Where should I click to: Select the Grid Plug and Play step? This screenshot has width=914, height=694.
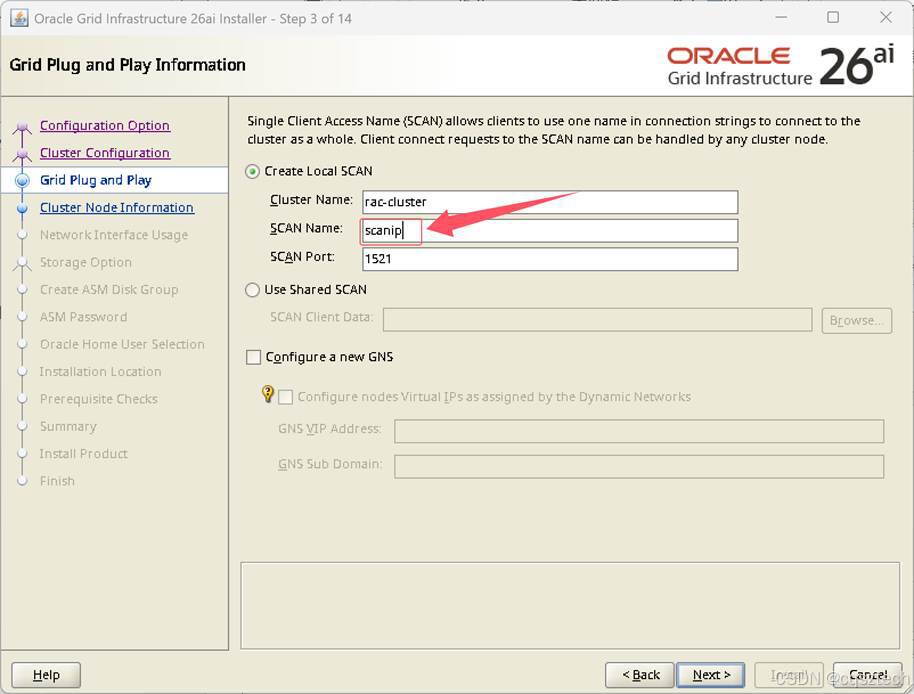coord(96,180)
